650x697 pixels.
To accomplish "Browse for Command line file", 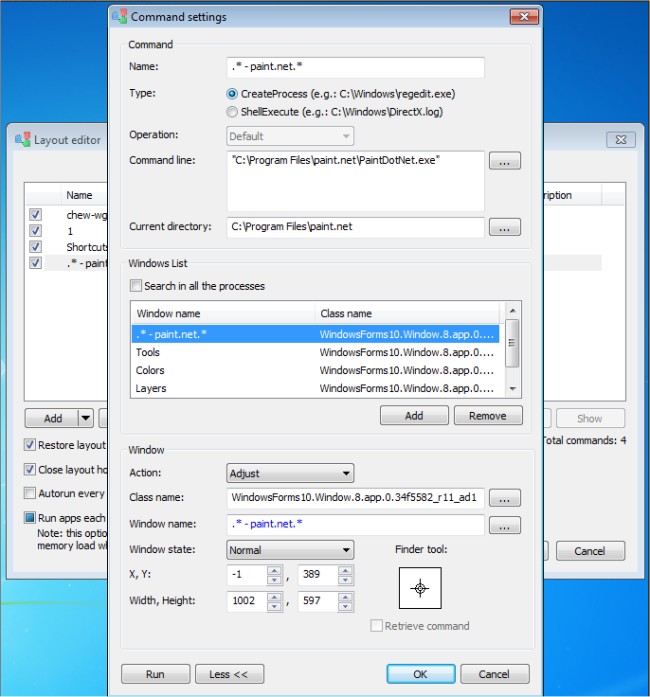I will (505, 161).
